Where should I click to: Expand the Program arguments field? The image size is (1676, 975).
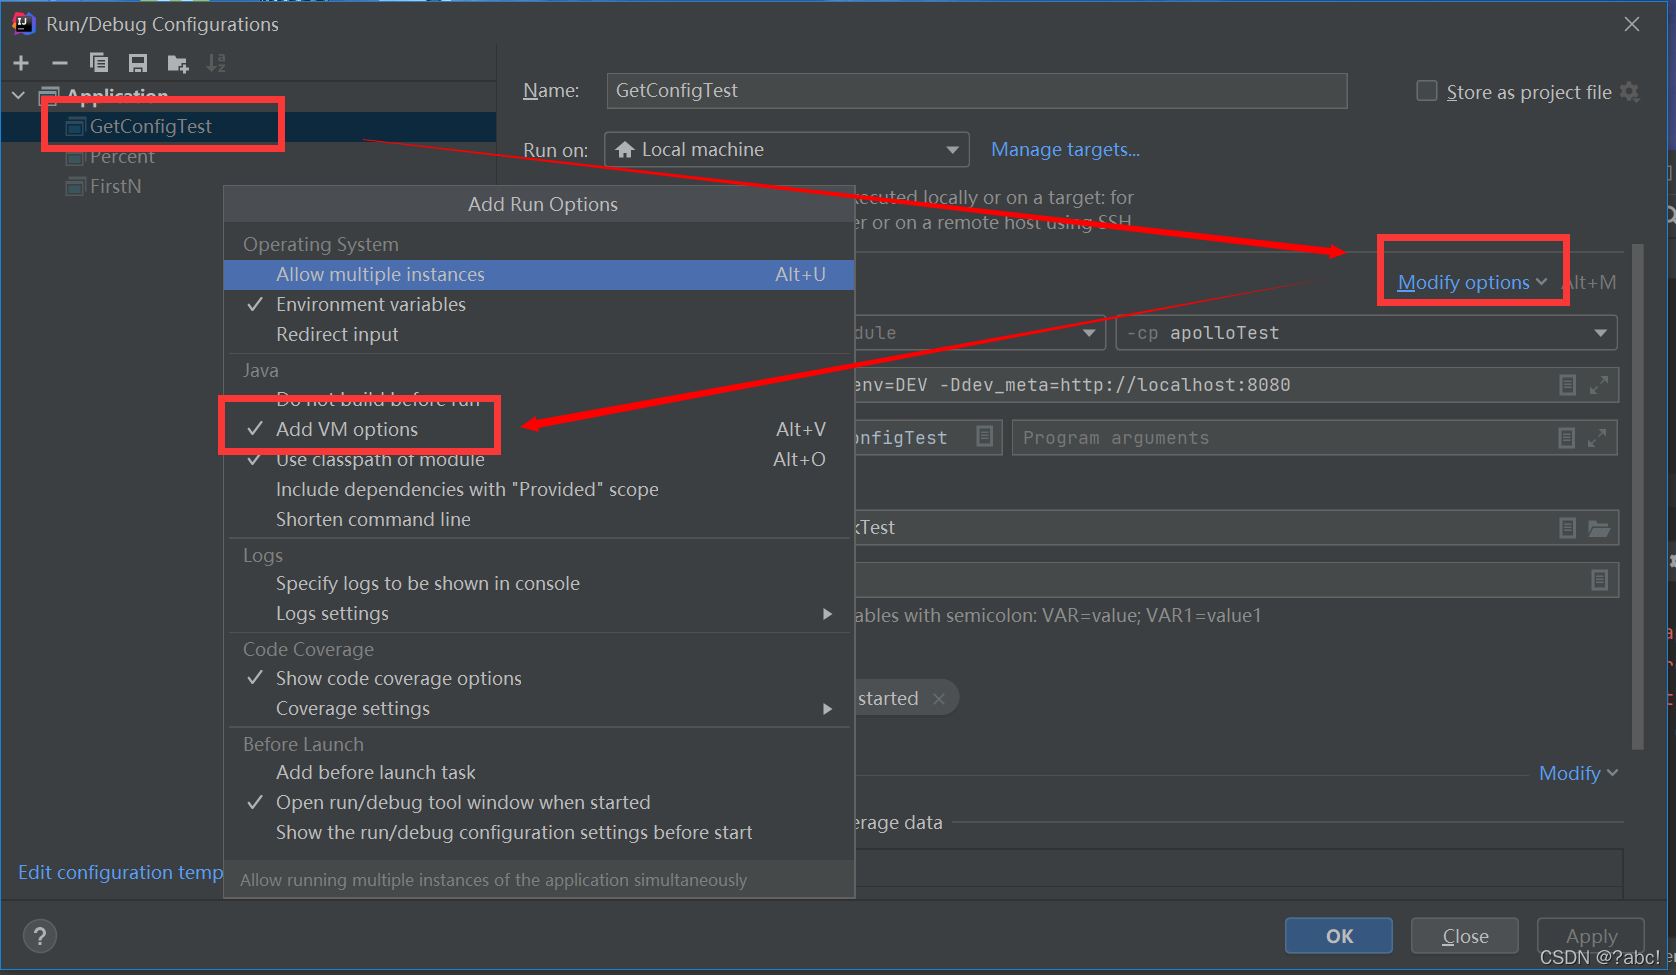pos(1598,438)
